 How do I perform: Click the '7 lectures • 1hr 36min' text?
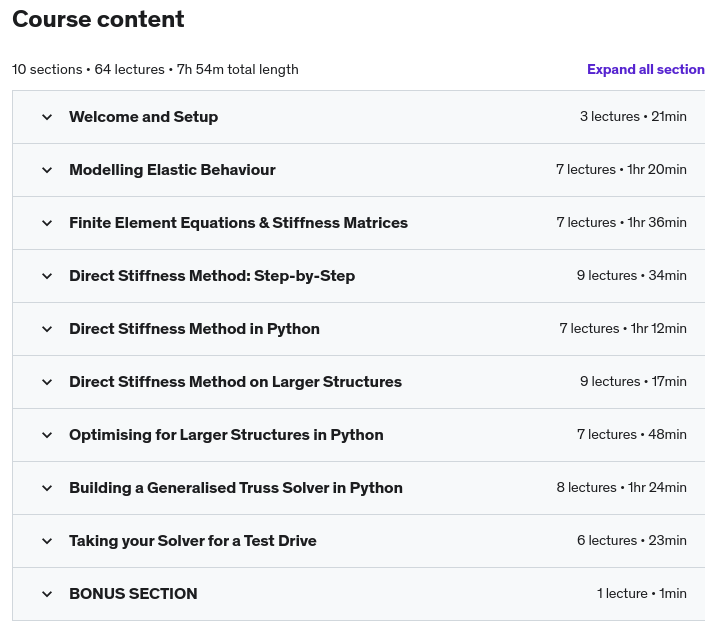coord(621,223)
